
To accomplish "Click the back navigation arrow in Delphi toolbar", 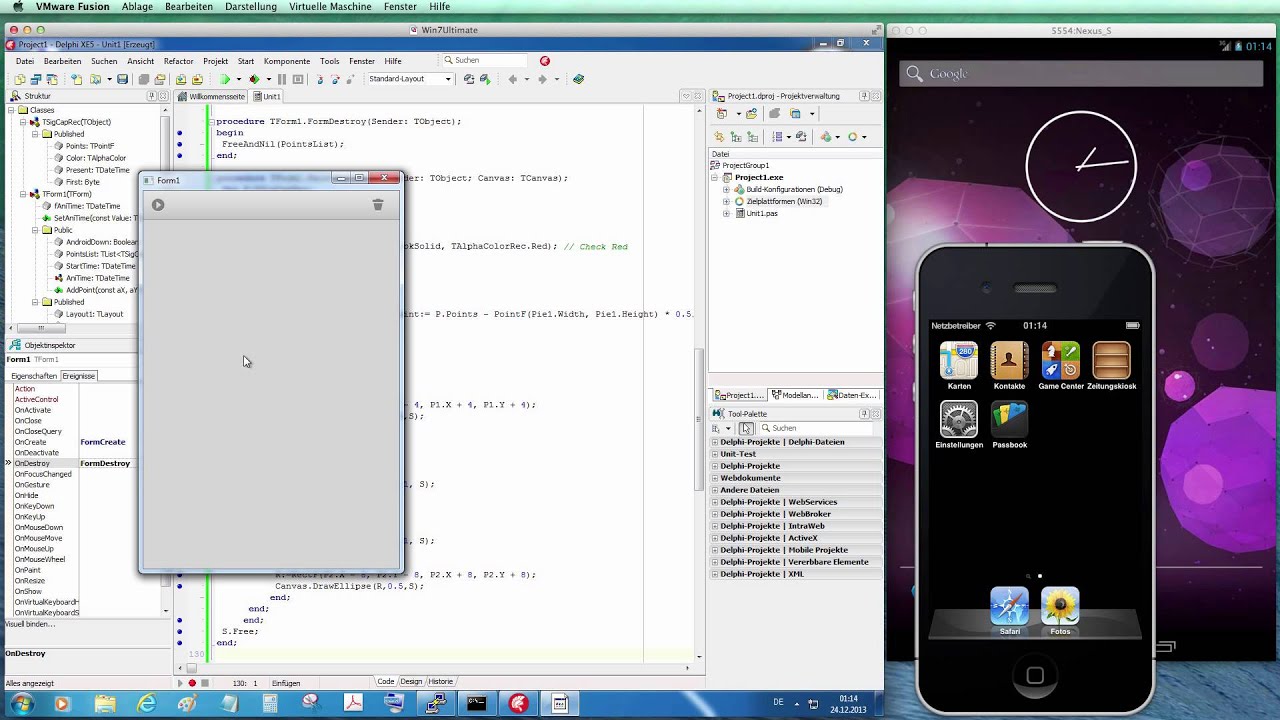I will (513, 79).
